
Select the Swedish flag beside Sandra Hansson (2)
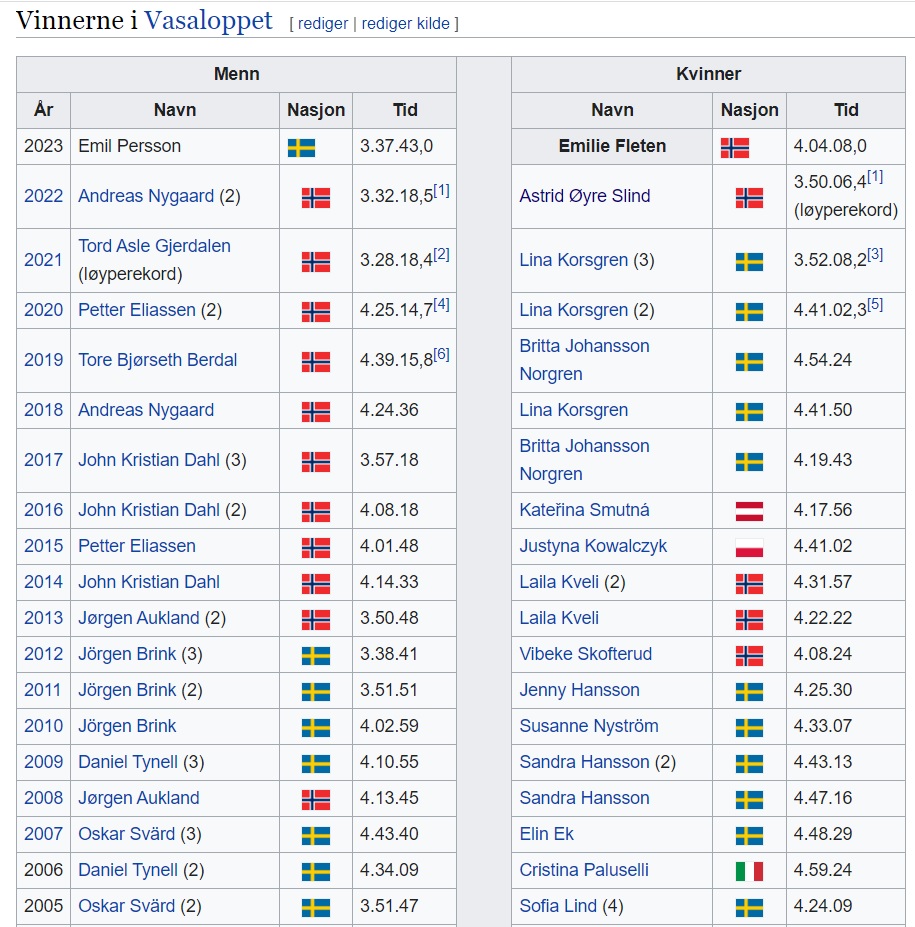(x=749, y=764)
